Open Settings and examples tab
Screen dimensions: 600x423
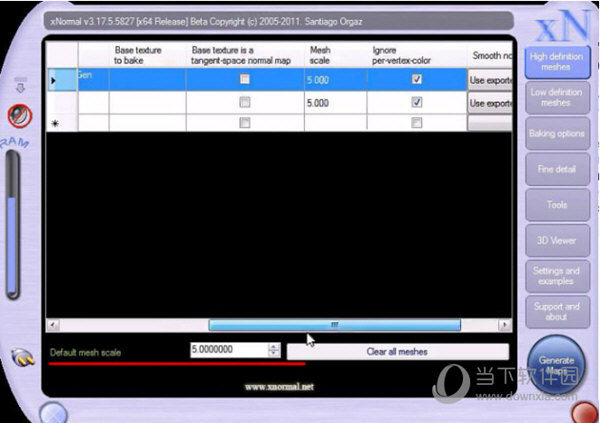pos(557,276)
